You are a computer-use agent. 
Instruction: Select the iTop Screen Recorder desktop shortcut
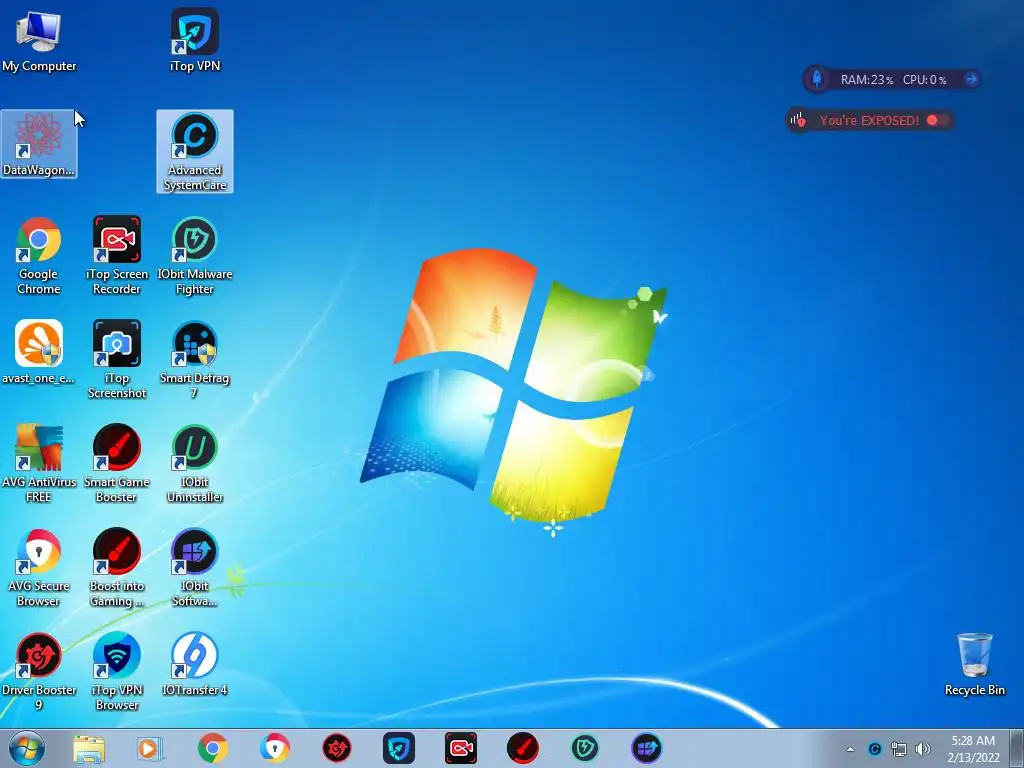[x=117, y=256]
